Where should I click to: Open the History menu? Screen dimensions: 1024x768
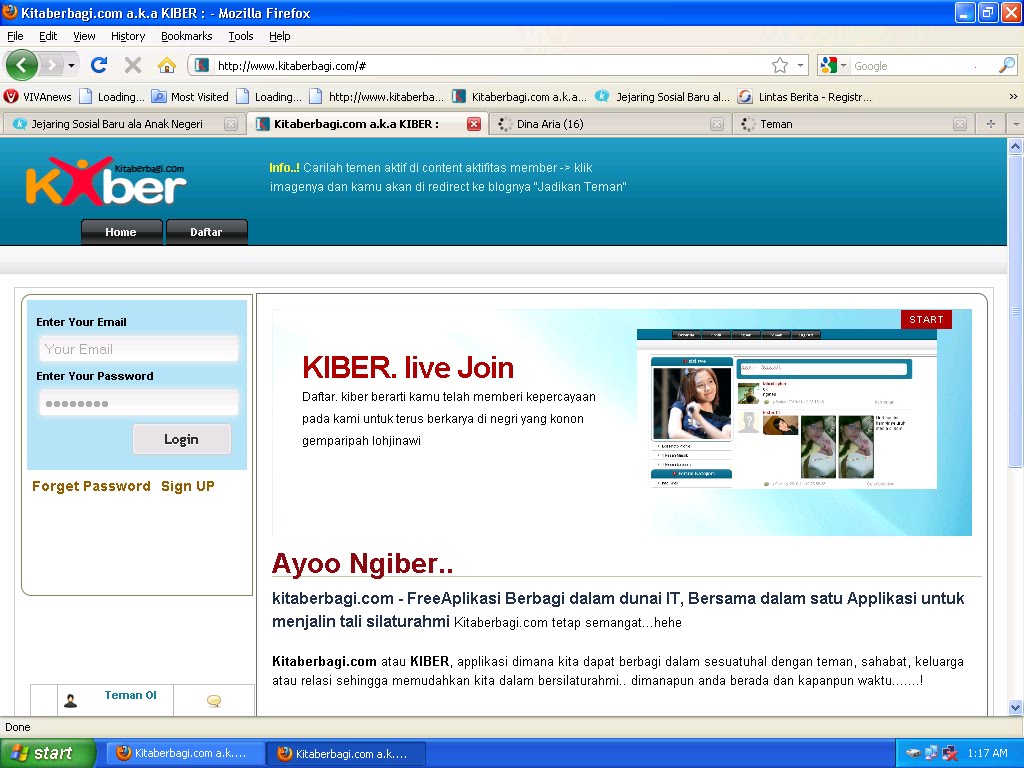click(x=127, y=36)
